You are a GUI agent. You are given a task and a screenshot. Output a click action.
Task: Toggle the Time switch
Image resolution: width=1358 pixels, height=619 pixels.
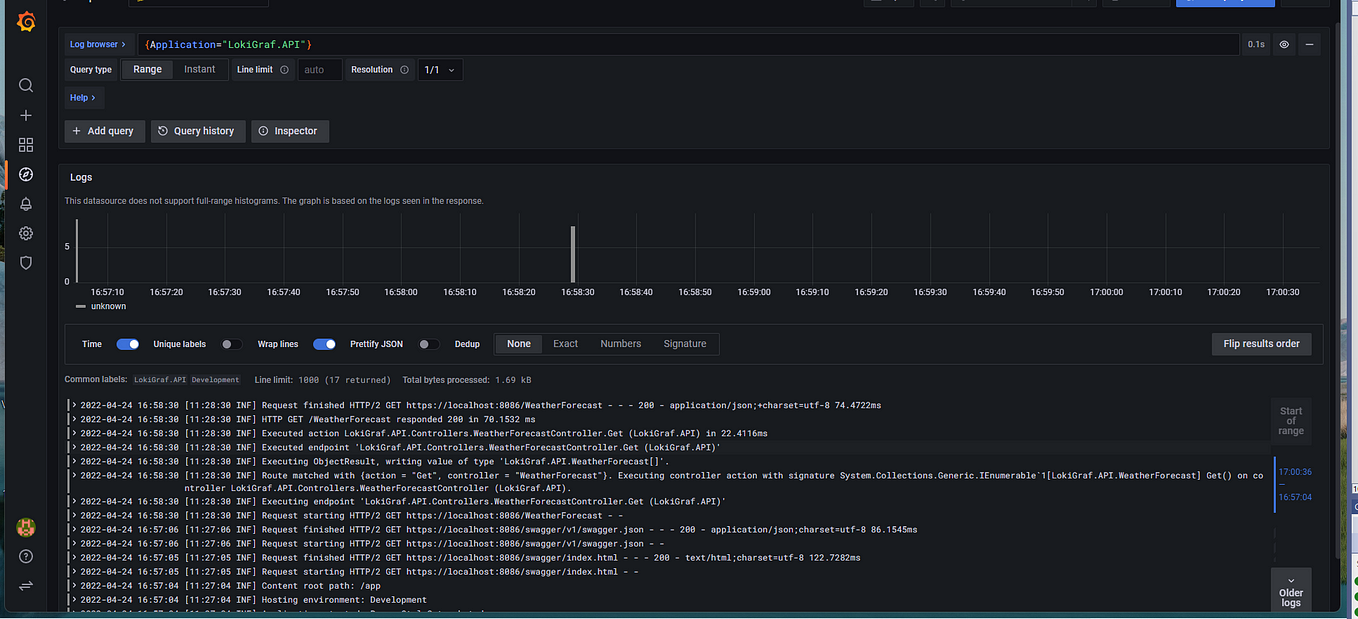128,344
